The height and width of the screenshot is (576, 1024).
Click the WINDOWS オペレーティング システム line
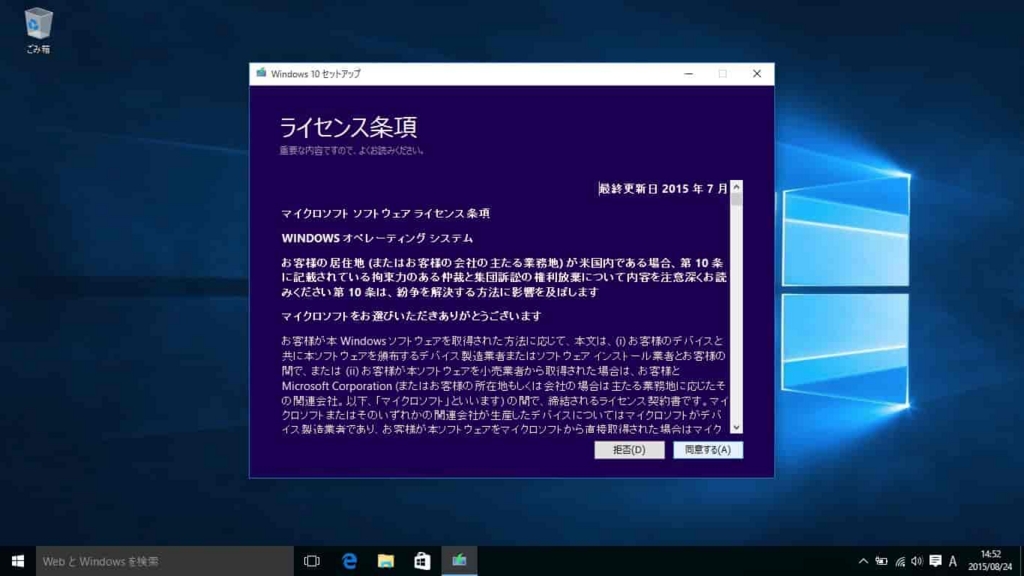tap(377, 238)
